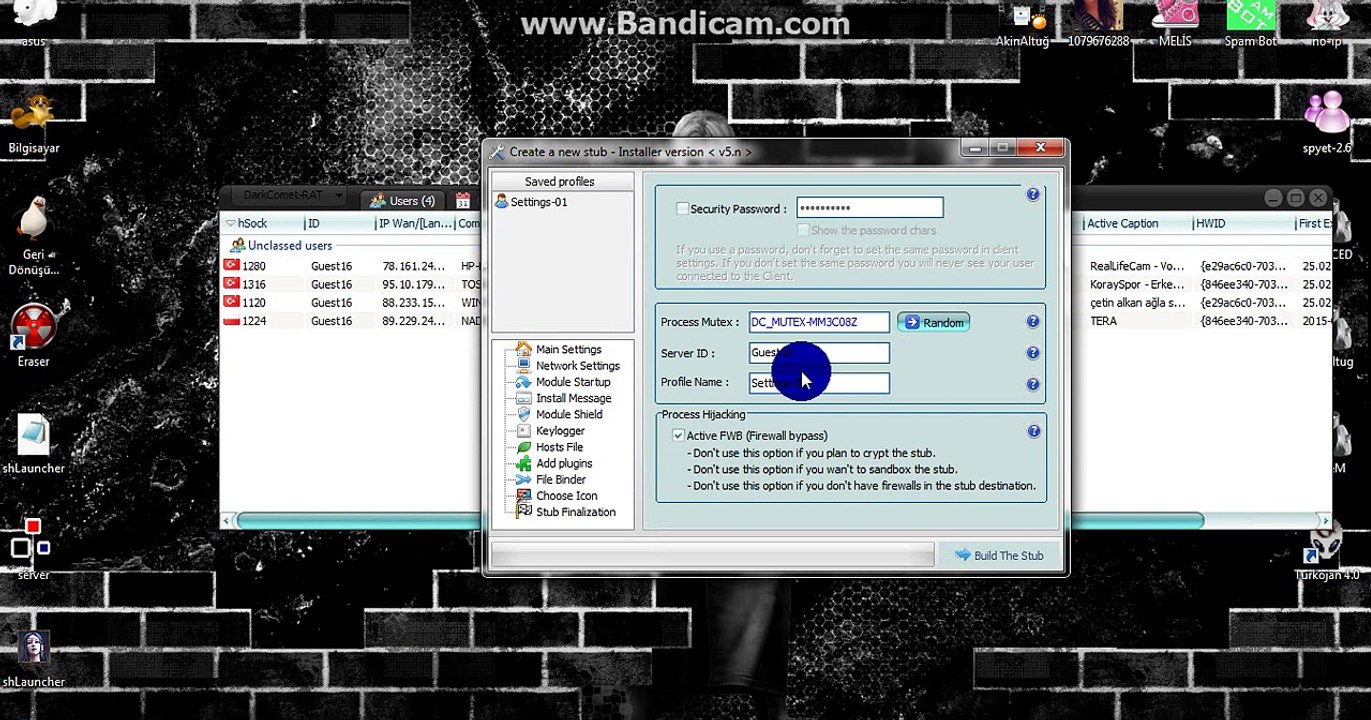The height and width of the screenshot is (720, 1371).
Task: Select the Settings-01 saved profile
Action: coord(531,202)
